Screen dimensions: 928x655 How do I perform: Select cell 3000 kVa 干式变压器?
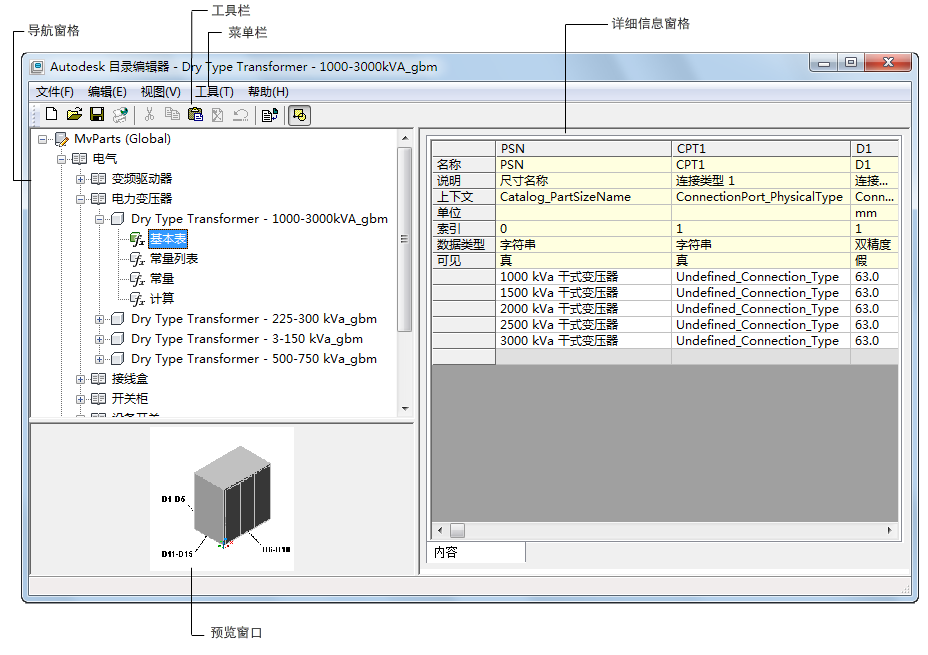coord(583,340)
